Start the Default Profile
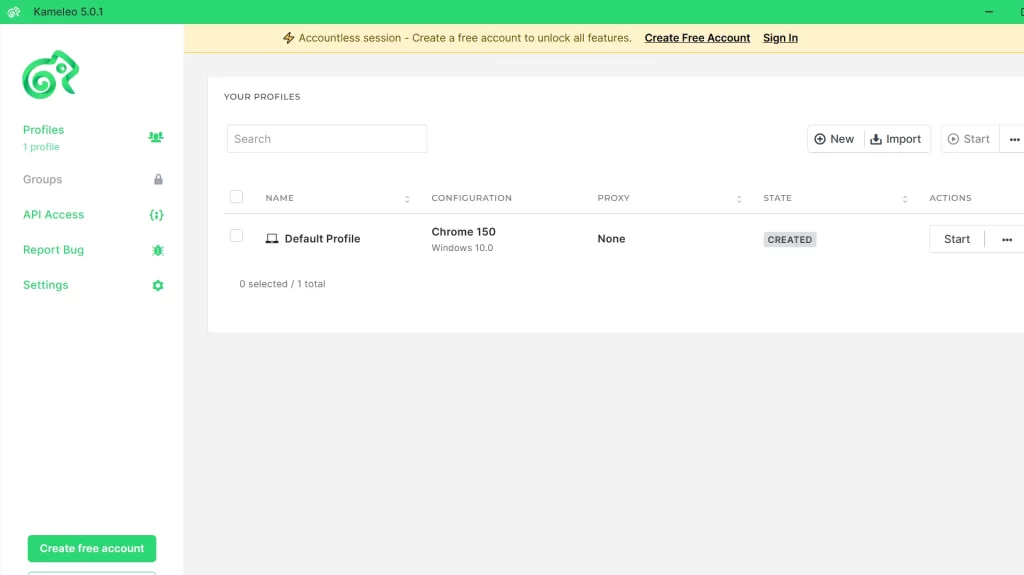The height and width of the screenshot is (575, 1024). [957, 239]
